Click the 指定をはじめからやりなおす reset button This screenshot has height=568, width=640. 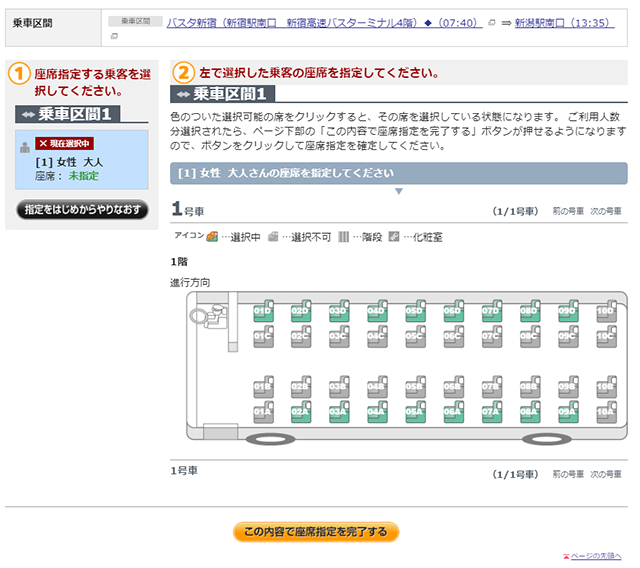click(77, 210)
